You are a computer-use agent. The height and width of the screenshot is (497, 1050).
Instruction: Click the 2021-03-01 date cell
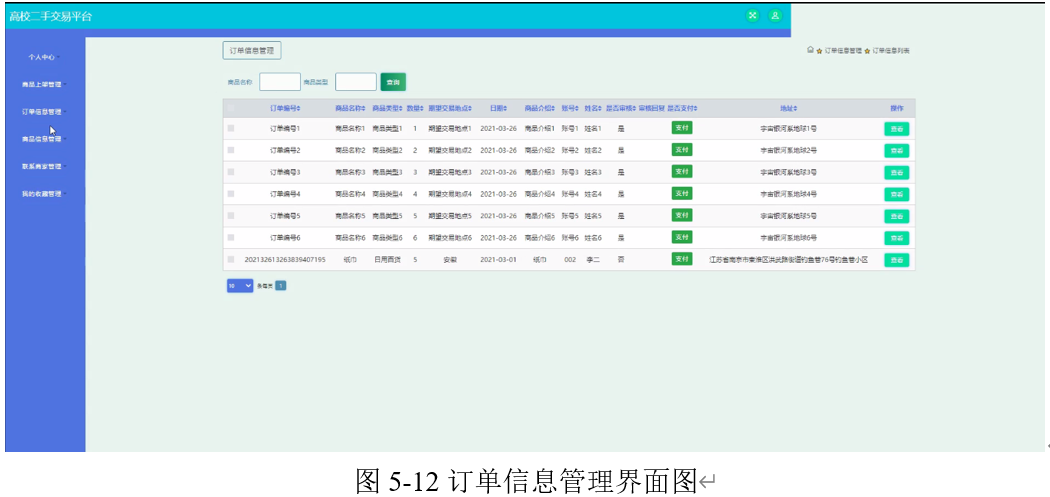(498, 259)
